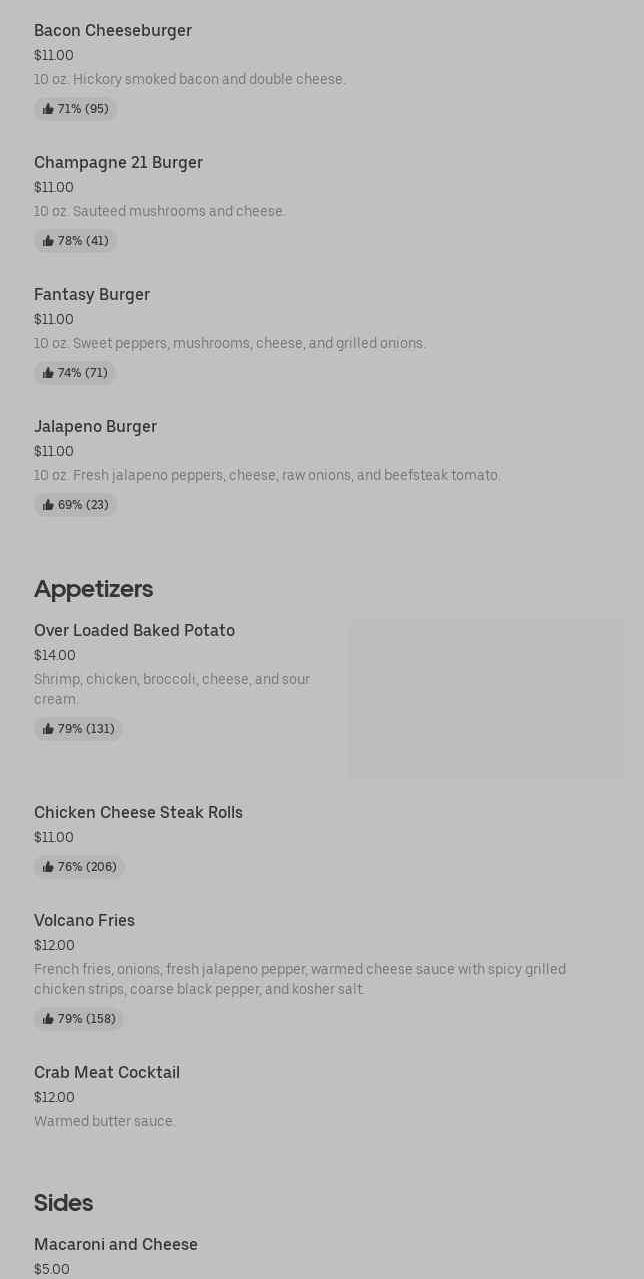Click thumbs-up icon under Jalapeno Burger
This screenshot has height=1279, width=644.
point(48,505)
